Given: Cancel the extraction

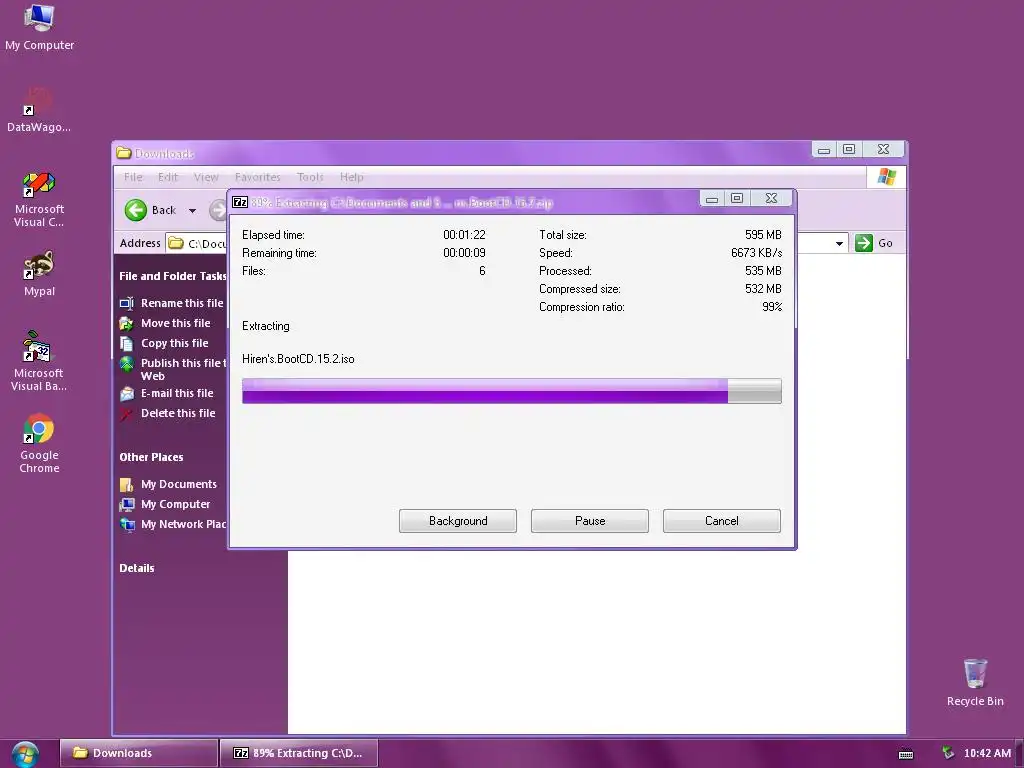Looking at the screenshot, I should point(722,521).
